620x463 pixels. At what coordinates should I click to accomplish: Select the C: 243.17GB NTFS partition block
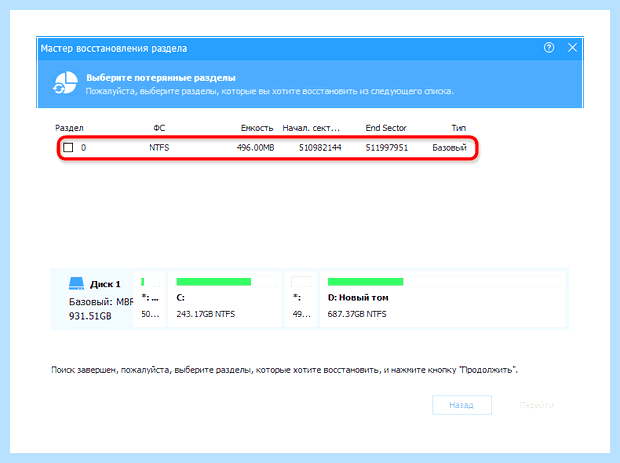tap(225, 299)
